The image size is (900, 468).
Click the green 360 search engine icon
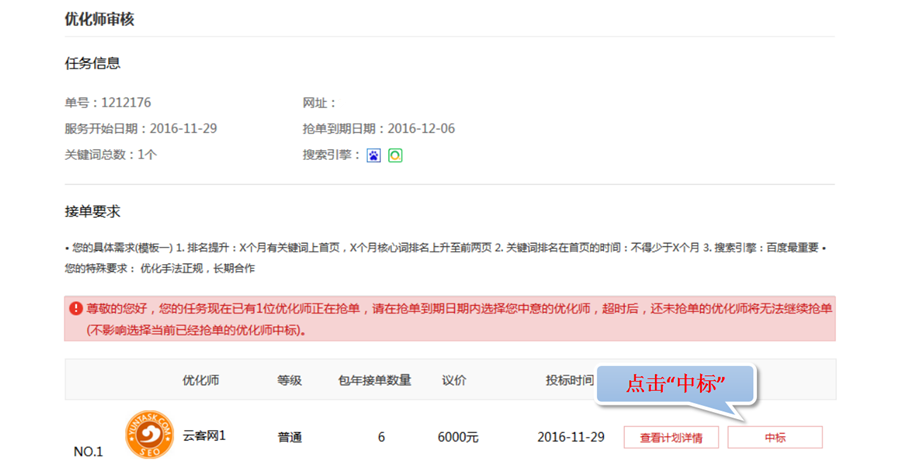click(395, 156)
